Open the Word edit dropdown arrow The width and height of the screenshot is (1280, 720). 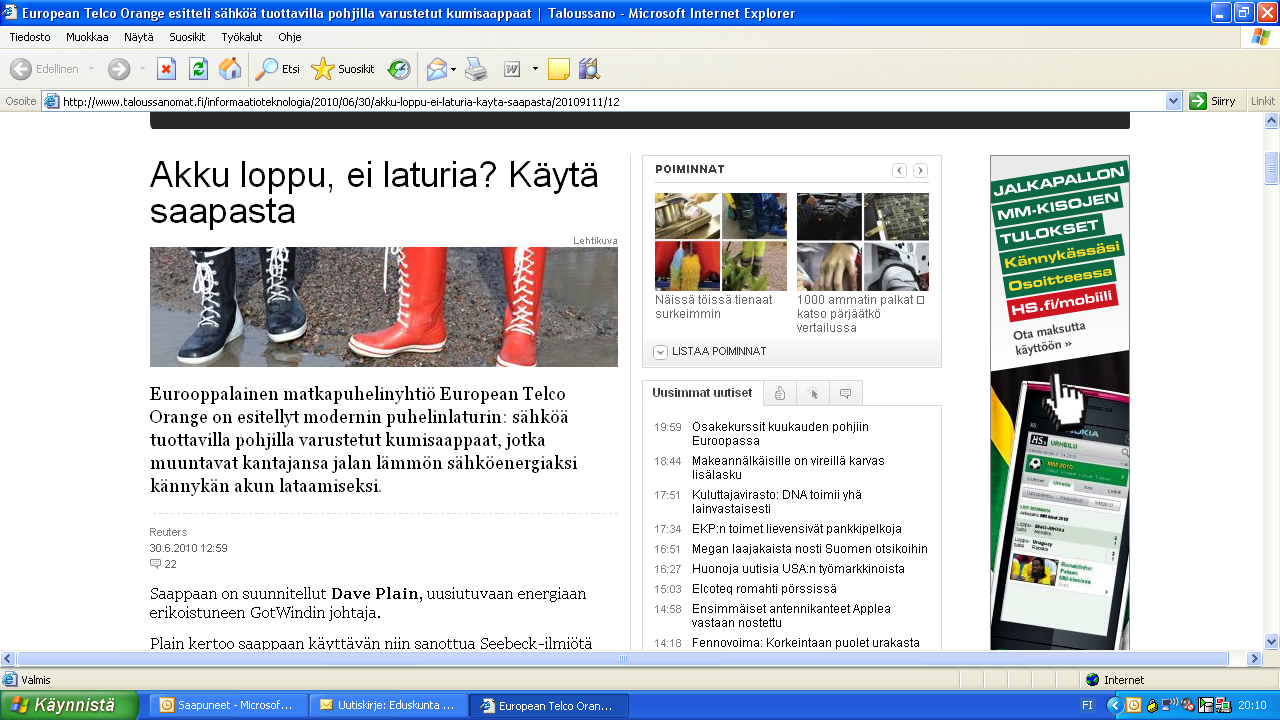535,69
